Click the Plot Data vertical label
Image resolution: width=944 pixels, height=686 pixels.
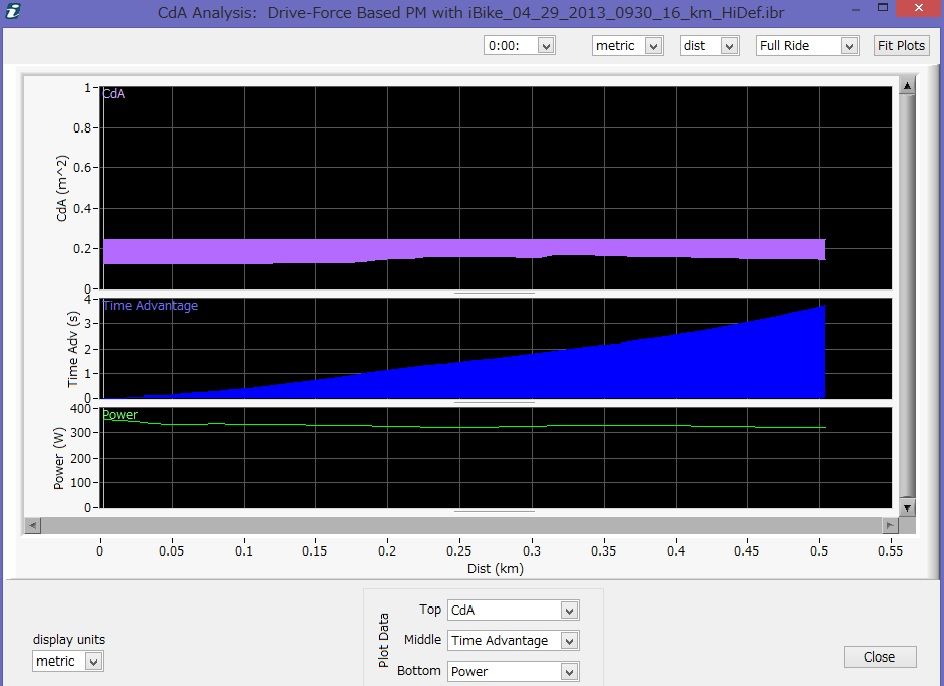383,640
